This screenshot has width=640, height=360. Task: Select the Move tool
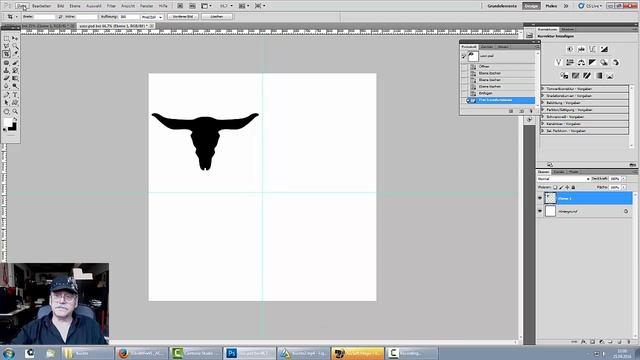click(x=15, y=38)
